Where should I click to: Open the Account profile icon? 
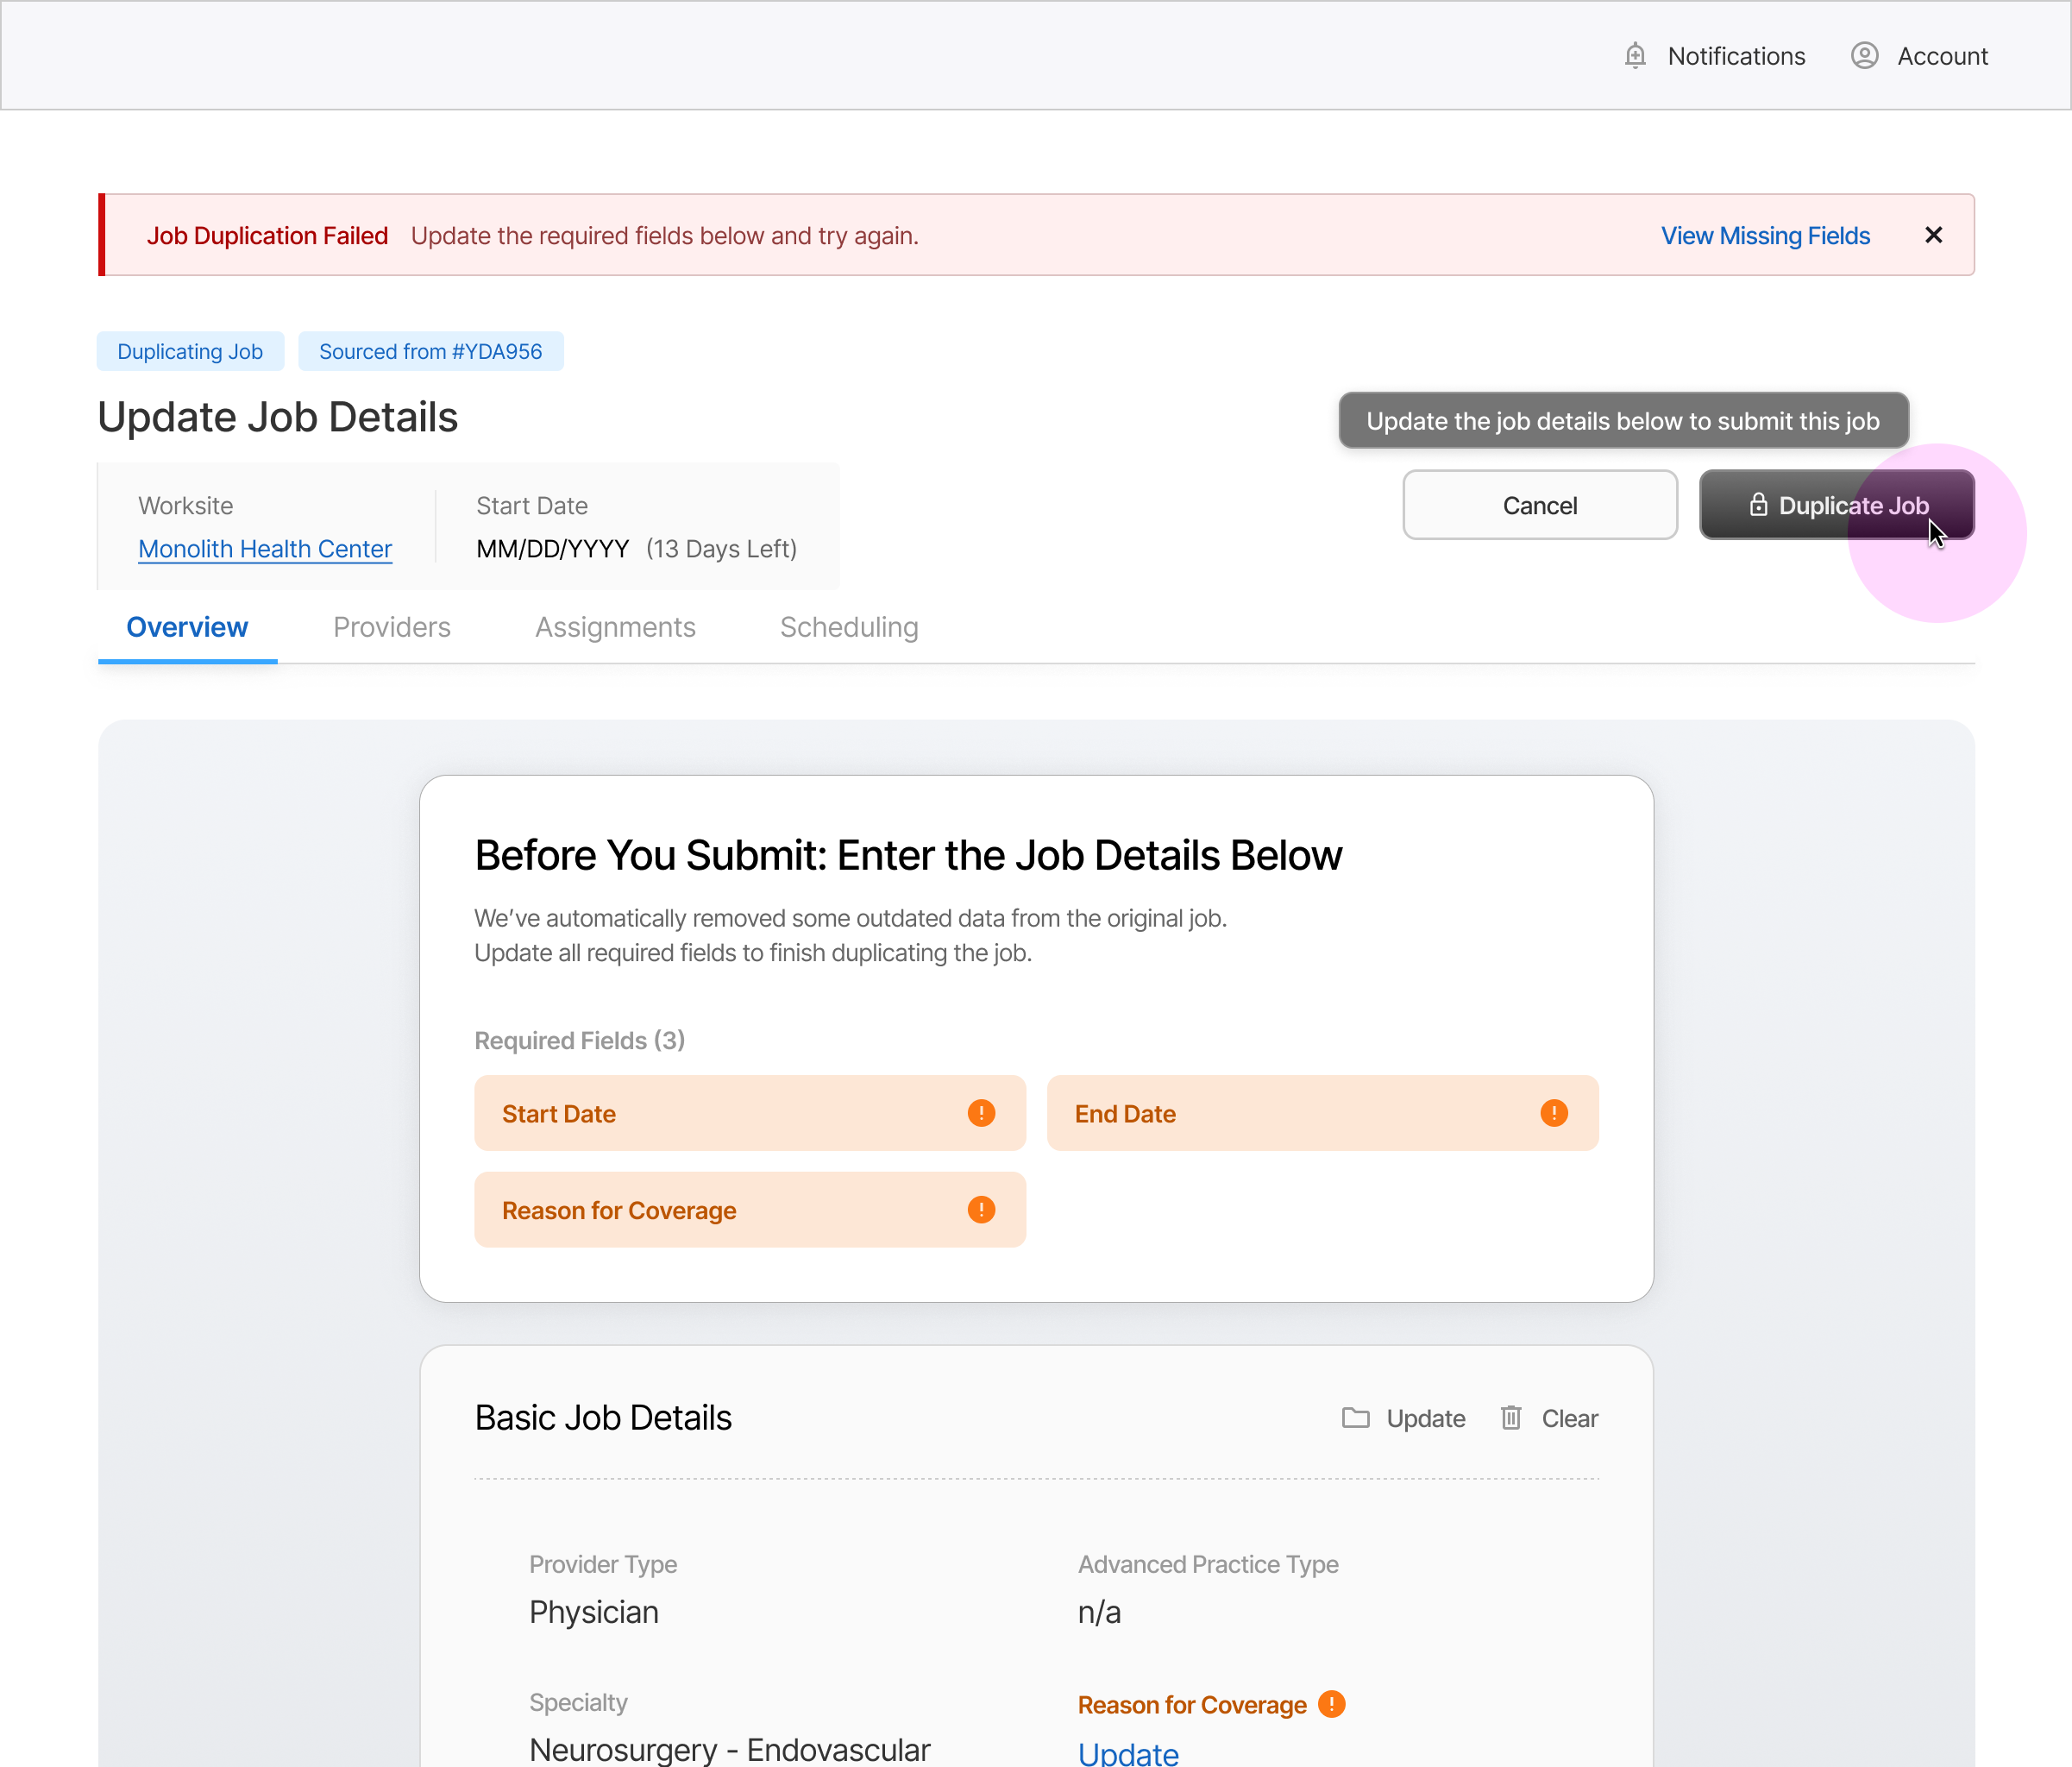coord(1864,56)
